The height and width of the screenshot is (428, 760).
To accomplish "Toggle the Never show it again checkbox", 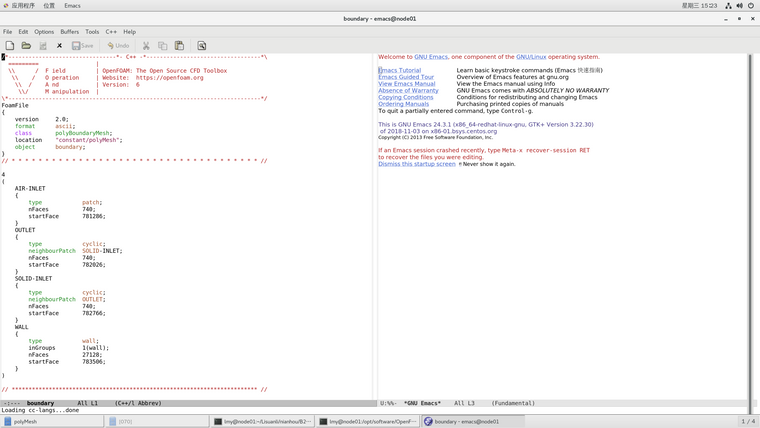I will [460, 164].
